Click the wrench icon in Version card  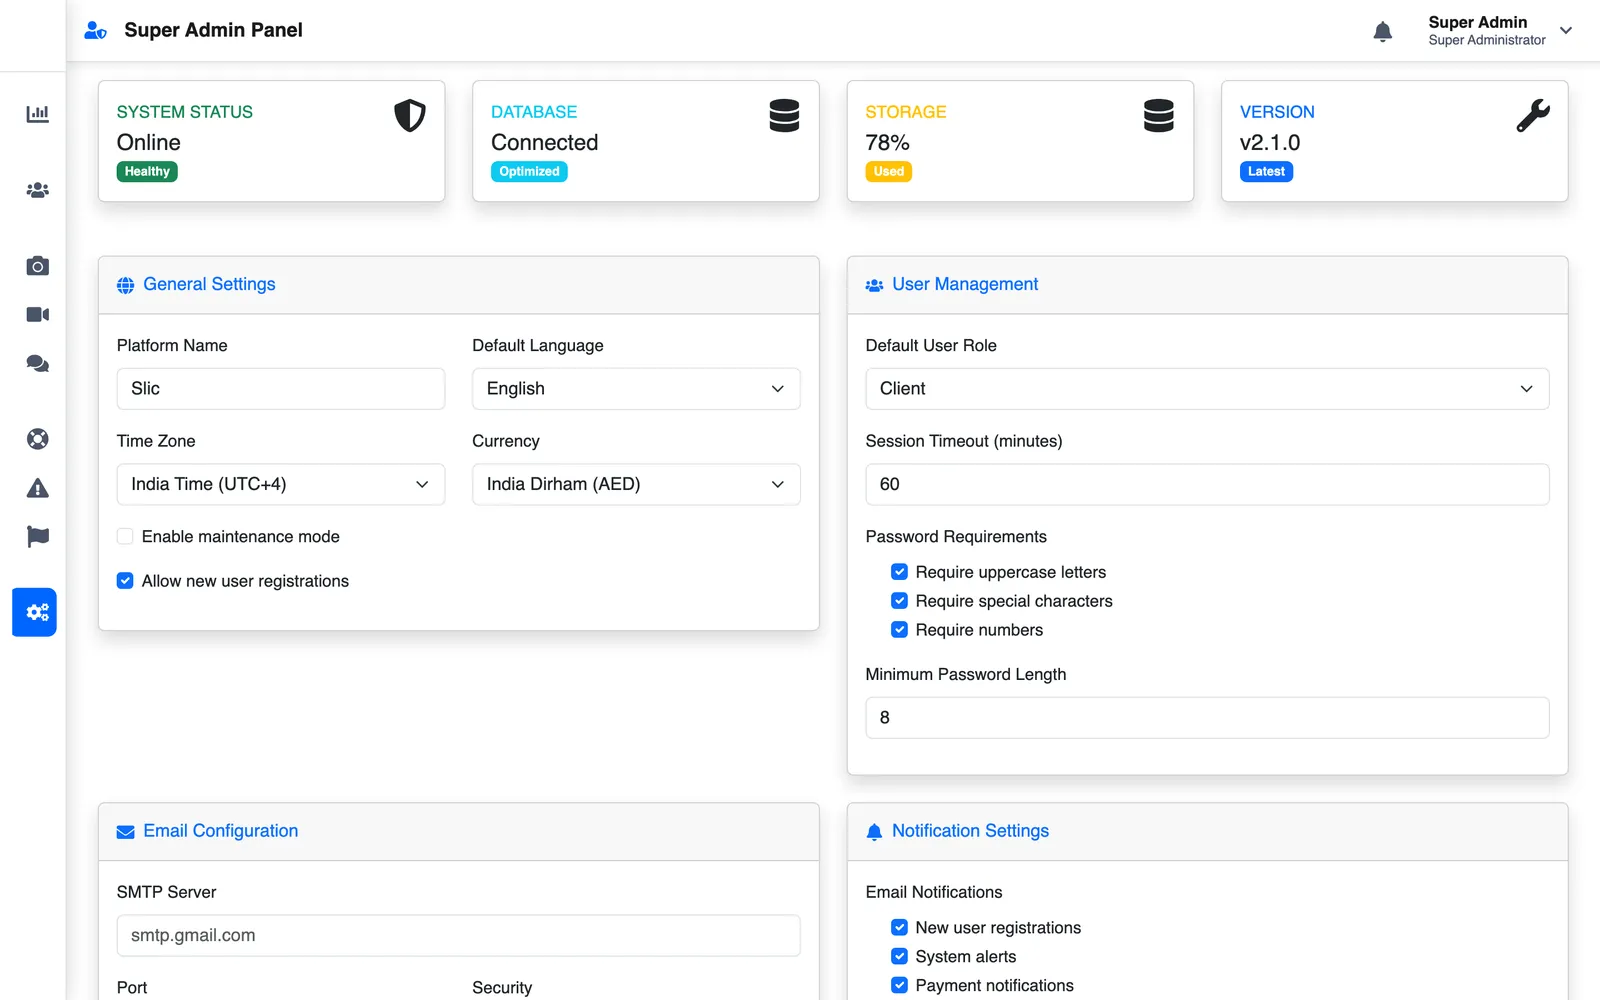coord(1533,116)
